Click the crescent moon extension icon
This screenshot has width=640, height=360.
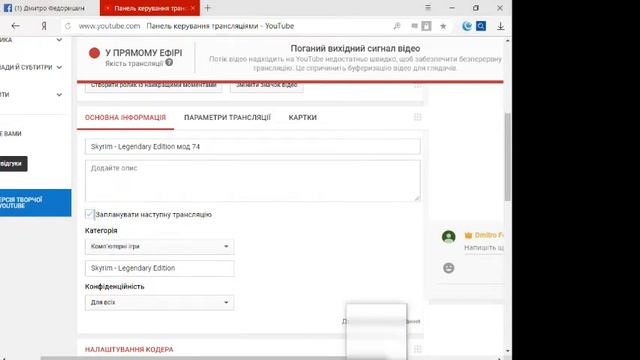(467, 26)
